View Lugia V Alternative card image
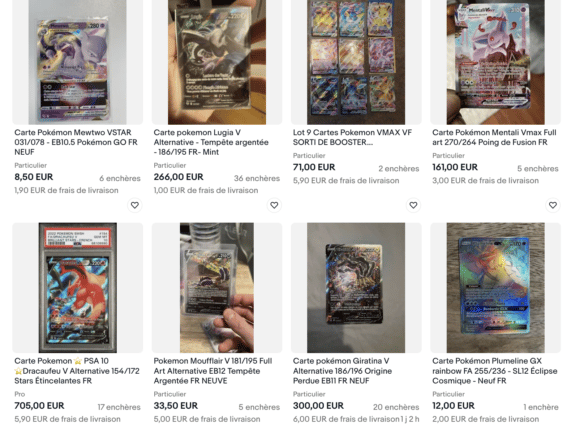The height and width of the screenshot is (425, 584). (217, 62)
